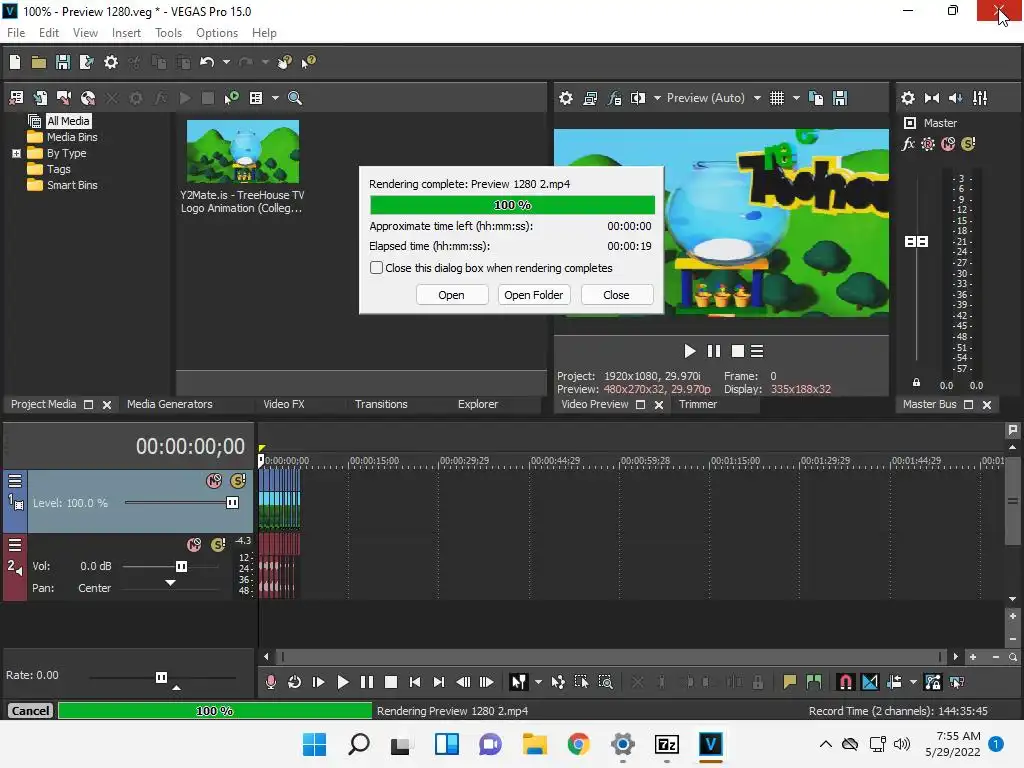The width and height of the screenshot is (1024, 768).
Task: Click the record microphone button
Action: coord(270,682)
